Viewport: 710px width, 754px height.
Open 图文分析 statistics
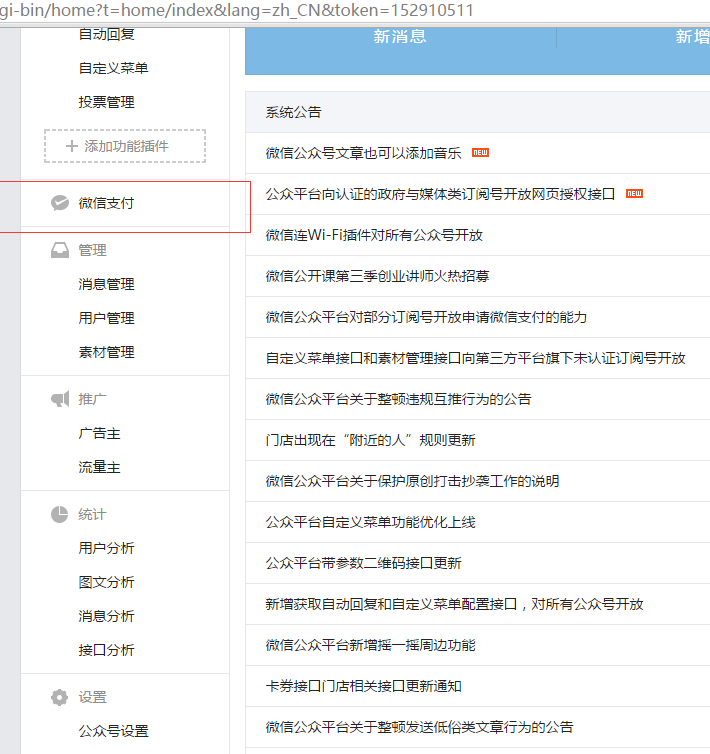click(106, 582)
